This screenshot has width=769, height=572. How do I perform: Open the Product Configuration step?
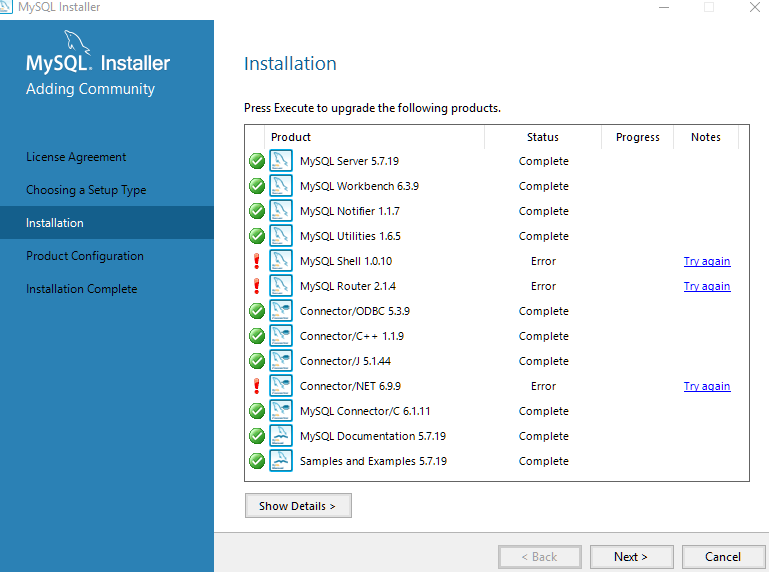(x=85, y=256)
